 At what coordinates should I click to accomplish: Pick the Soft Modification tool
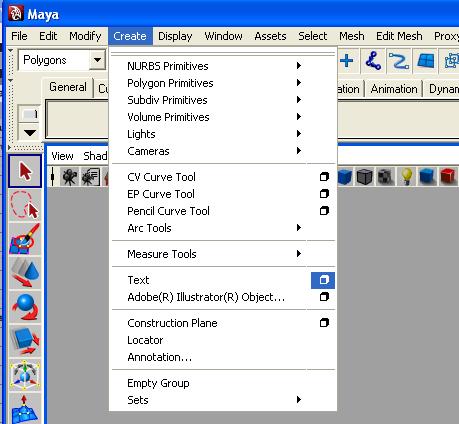25,409
